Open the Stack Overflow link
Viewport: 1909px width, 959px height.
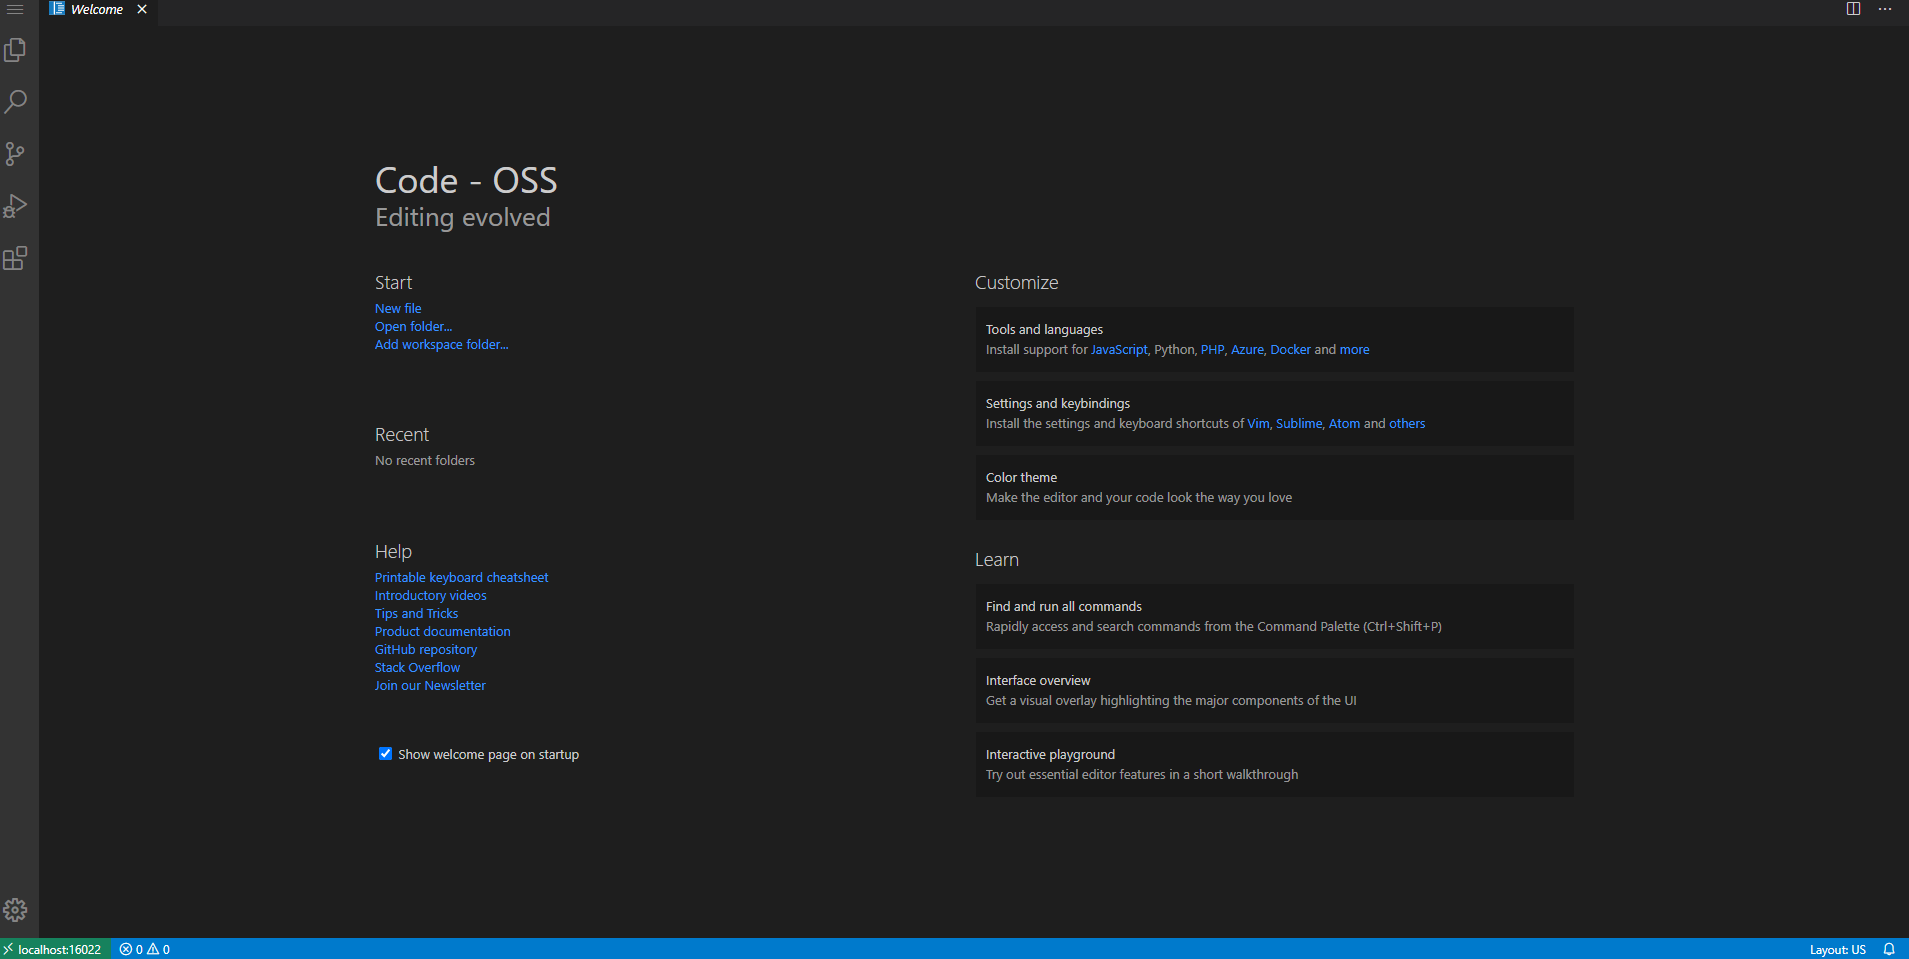click(x=417, y=668)
